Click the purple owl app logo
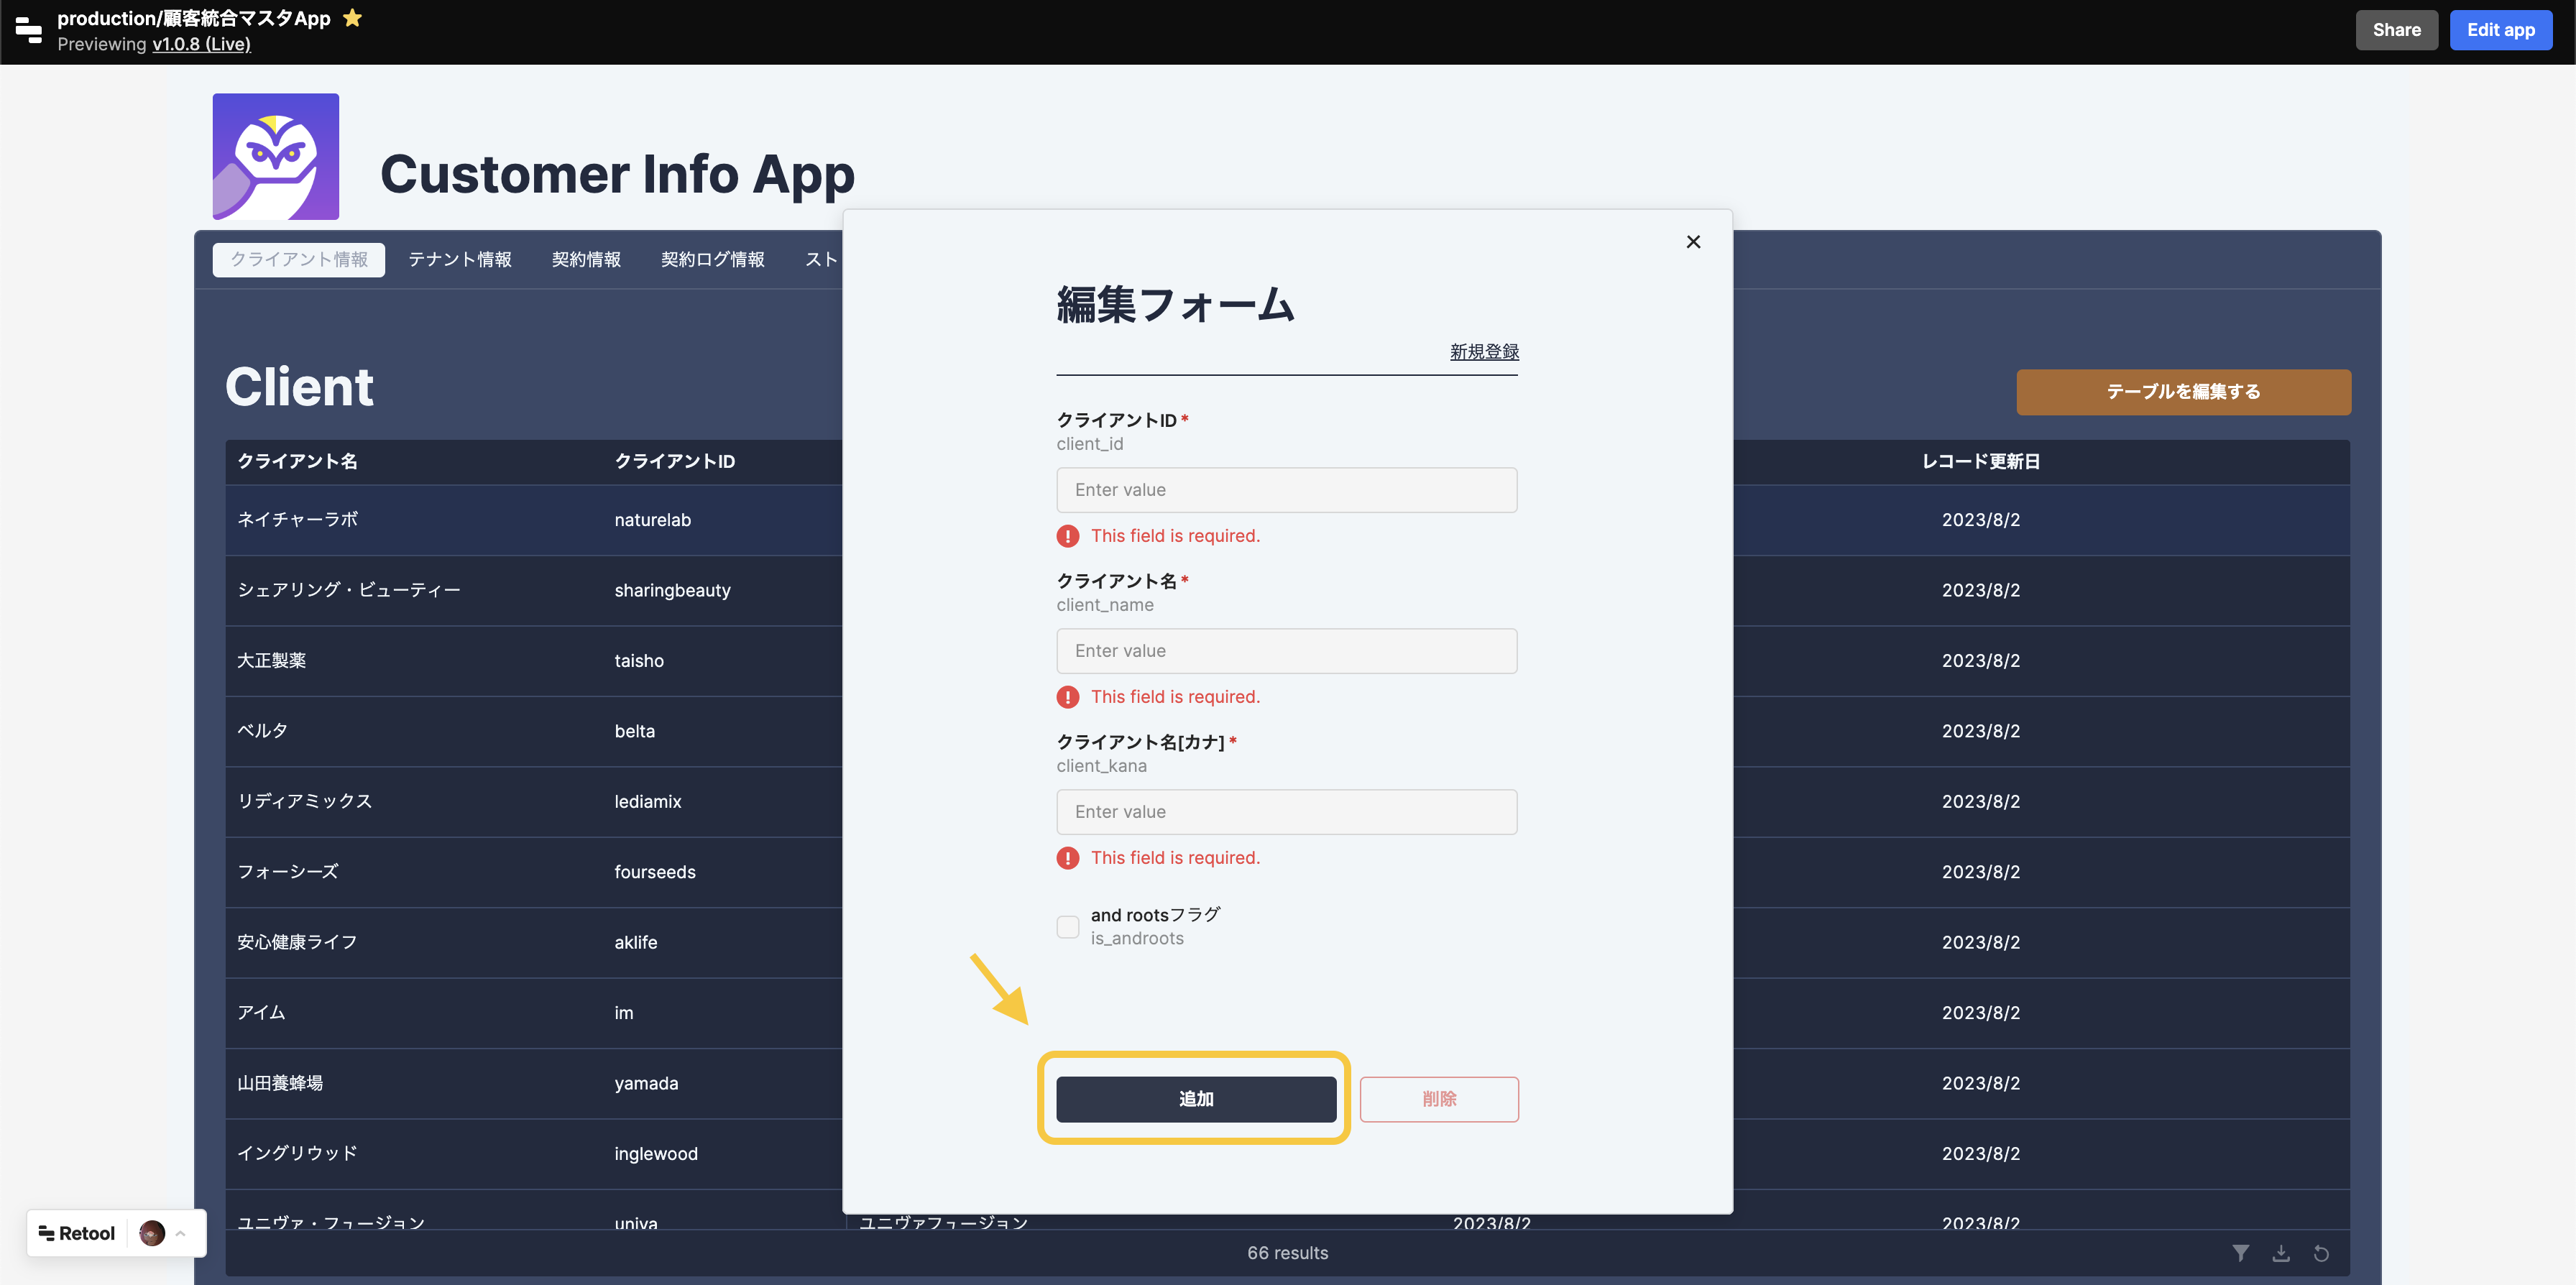The image size is (2576, 1285). pyautogui.click(x=275, y=156)
